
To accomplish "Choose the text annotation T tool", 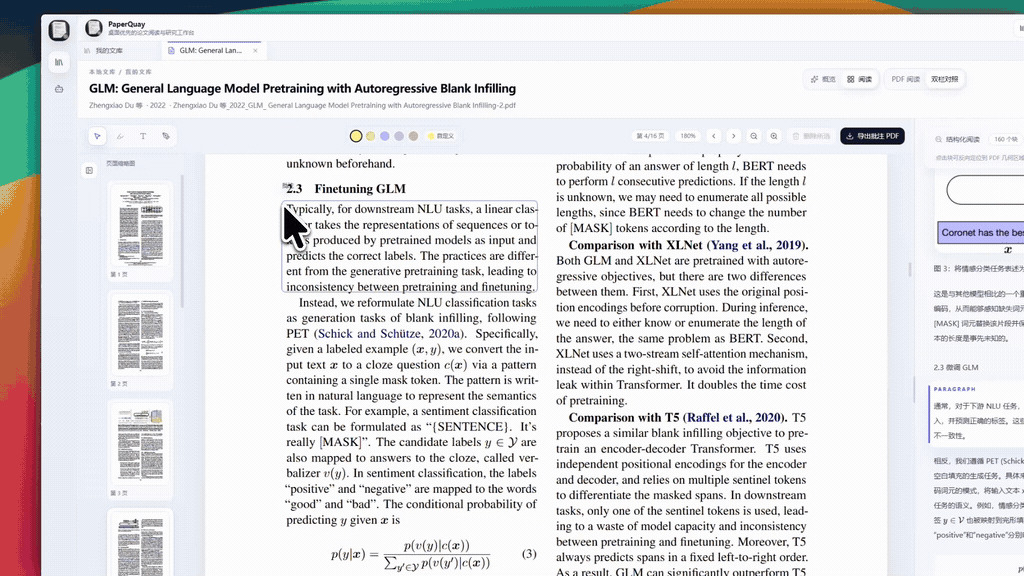I will click(x=143, y=136).
